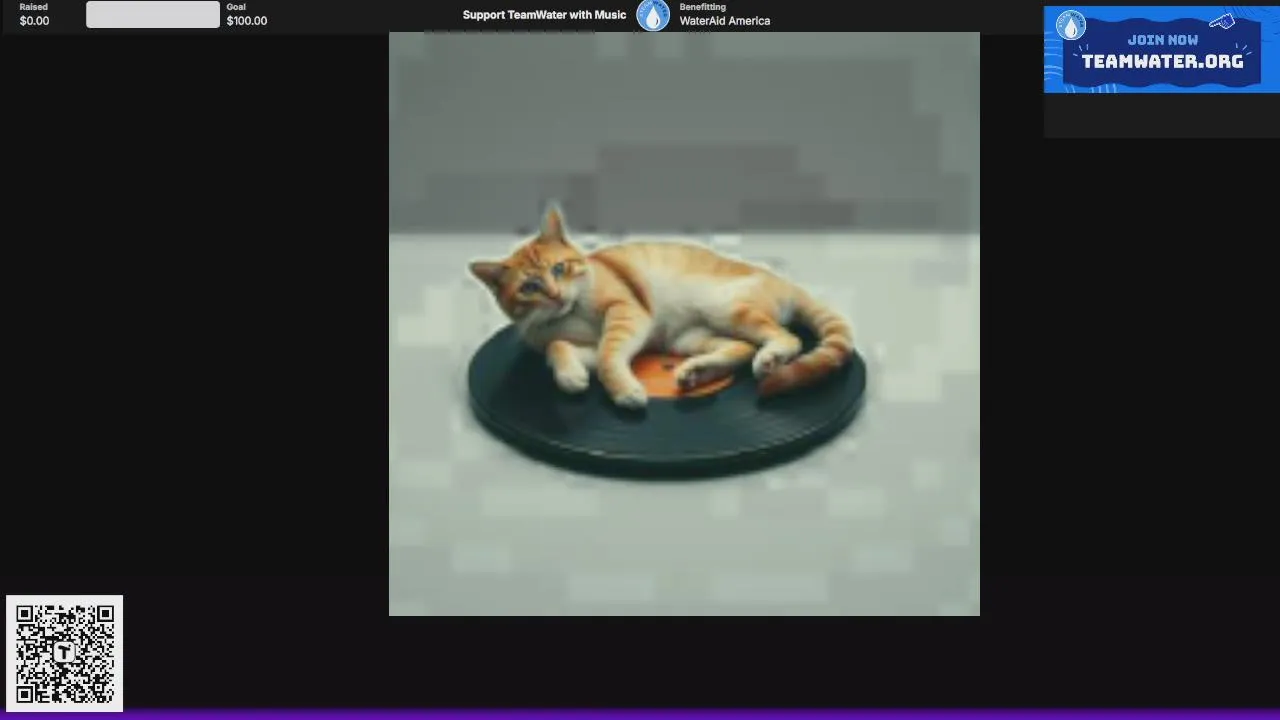Click the pointing hand icon in banner
This screenshot has width=1280, height=720.
pos(1222,22)
